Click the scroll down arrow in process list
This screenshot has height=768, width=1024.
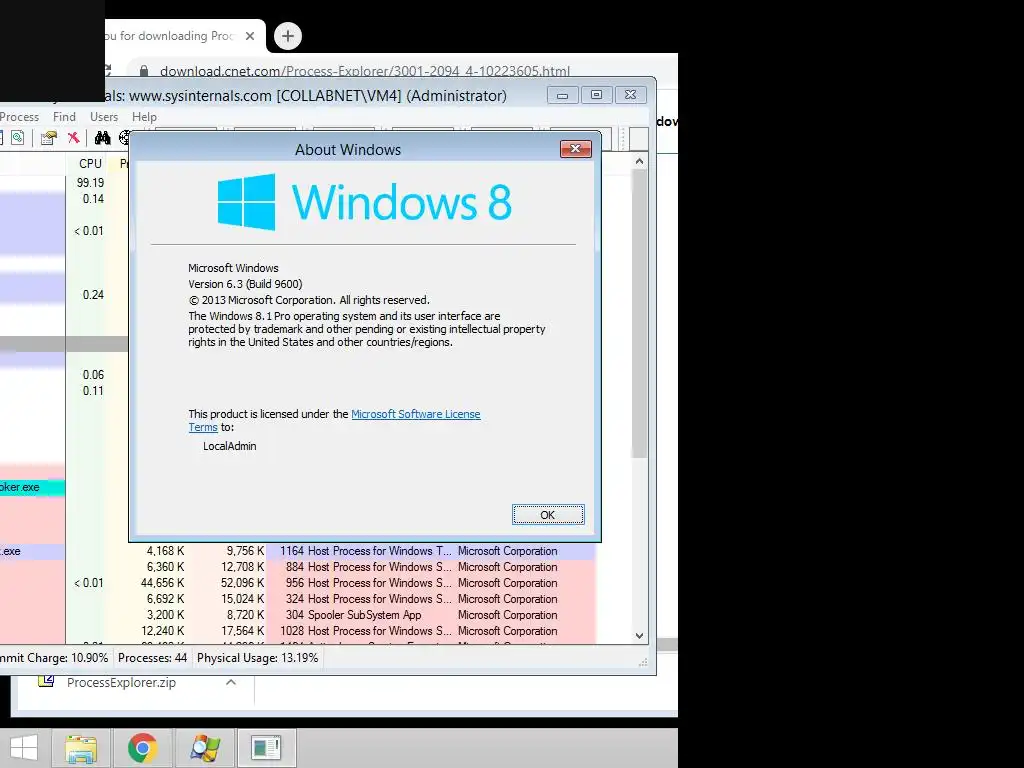coord(639,635)
